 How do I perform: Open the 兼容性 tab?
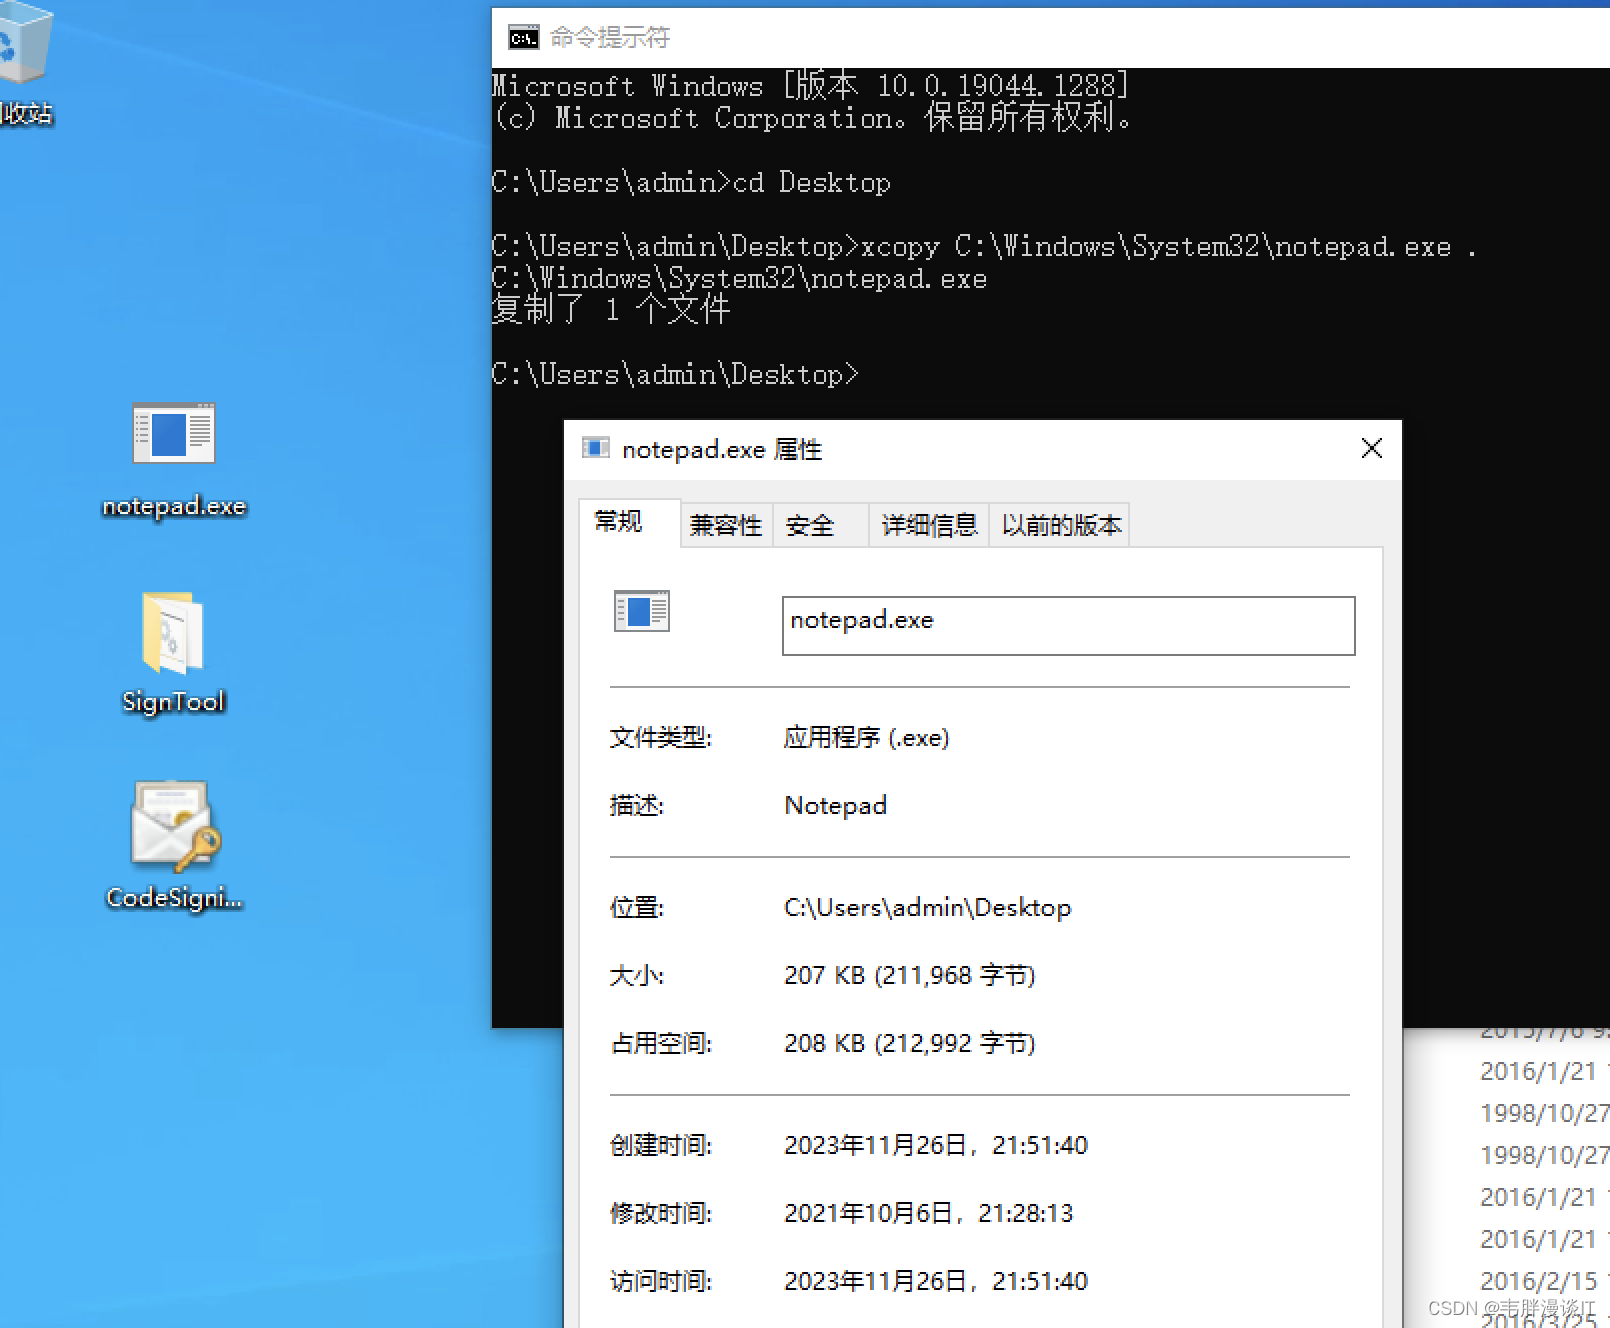point(726,525)
